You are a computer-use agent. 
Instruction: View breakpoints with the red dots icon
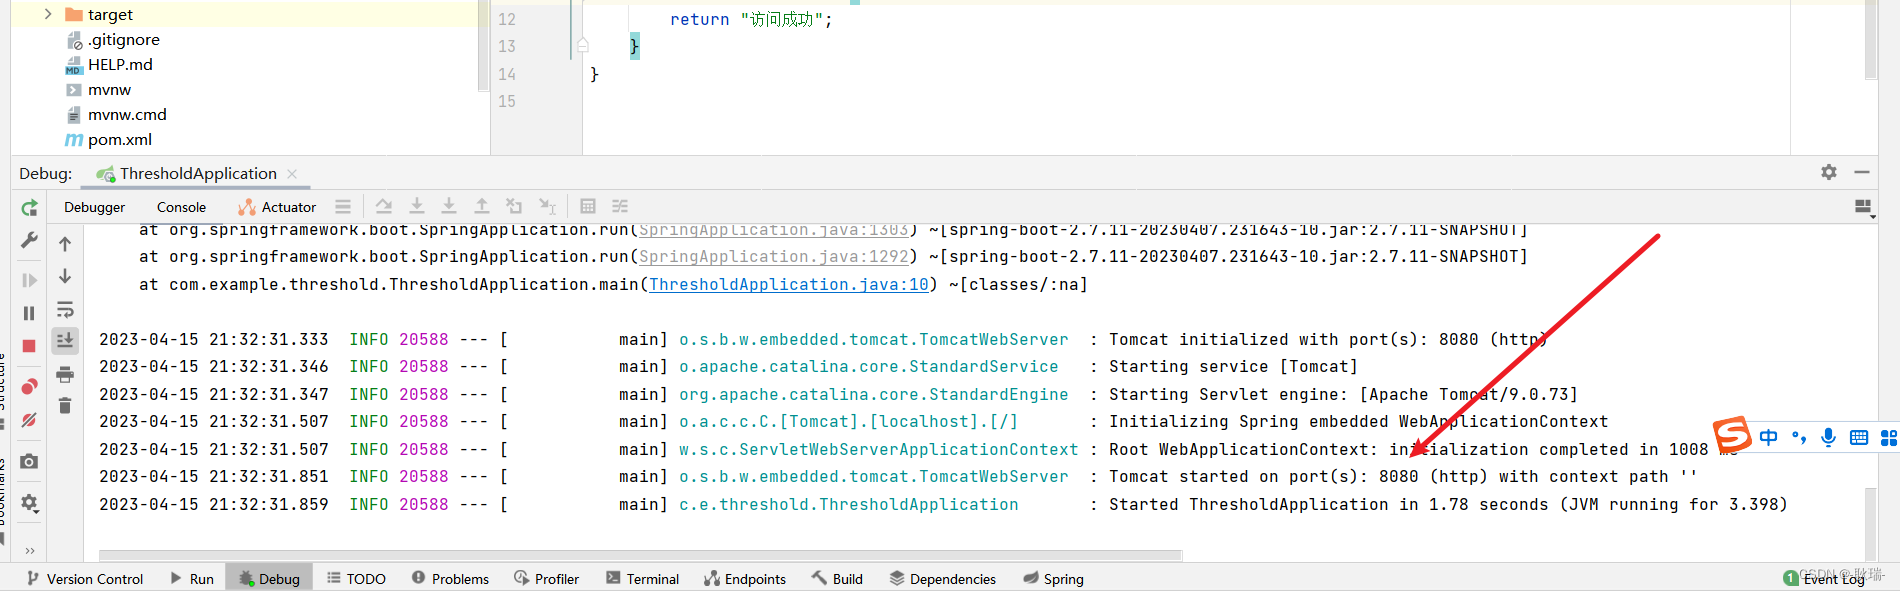(29, 386)
